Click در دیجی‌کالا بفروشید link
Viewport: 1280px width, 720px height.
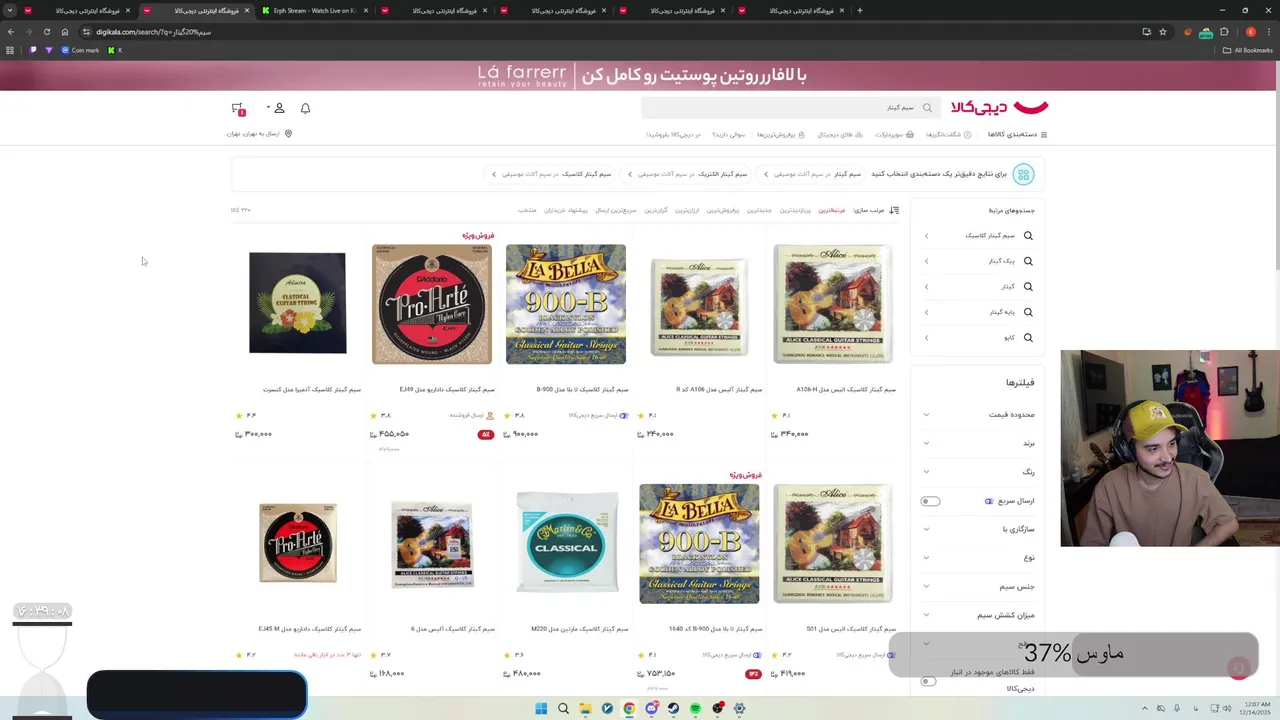(x=673, y=134)
